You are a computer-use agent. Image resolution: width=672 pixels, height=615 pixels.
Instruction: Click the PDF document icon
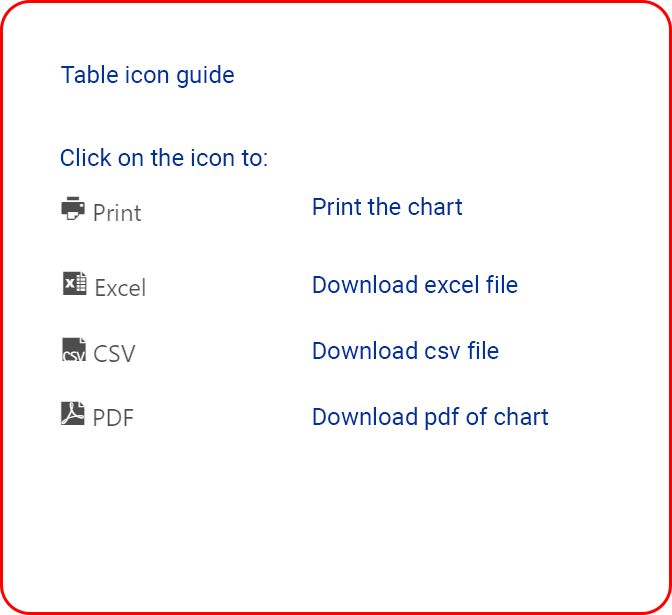click(x=73, y=413)
